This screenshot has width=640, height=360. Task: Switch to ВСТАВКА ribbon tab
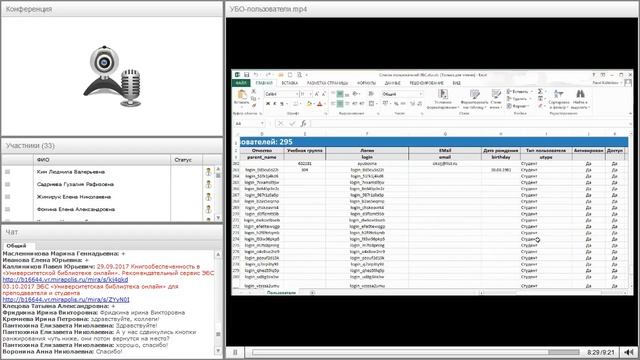pos(290,83)
